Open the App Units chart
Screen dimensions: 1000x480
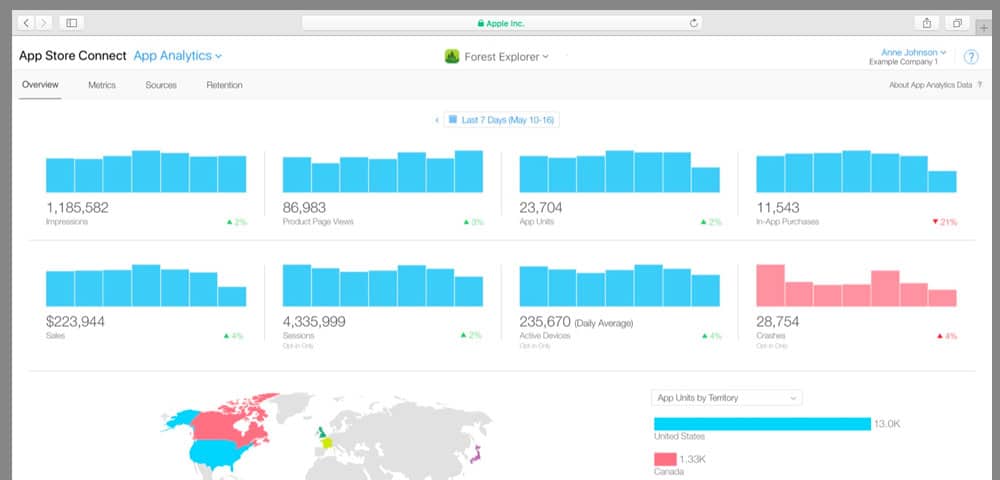(619, 171)
